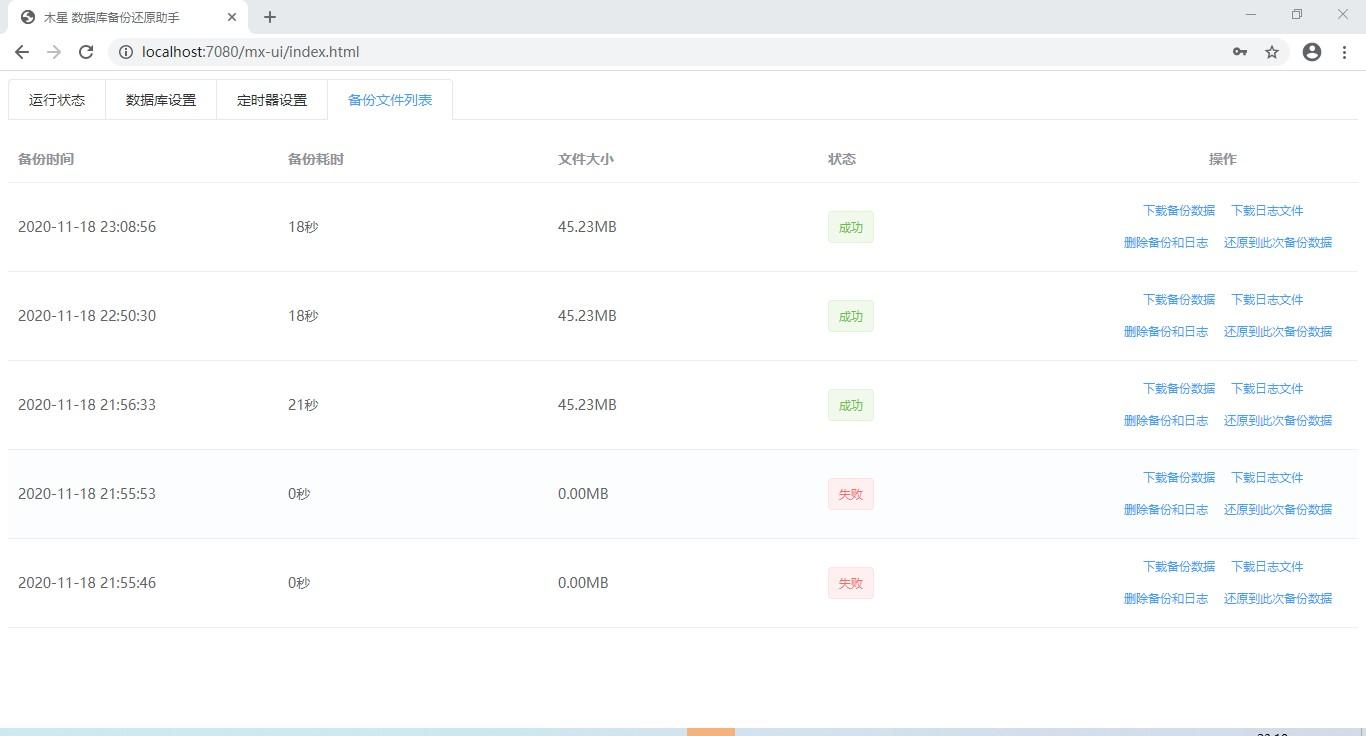This screenshot has width=1366, height=736.
Task: Click the 备份时间 column header
Action: pyautogui.click(x=46, y=159)
